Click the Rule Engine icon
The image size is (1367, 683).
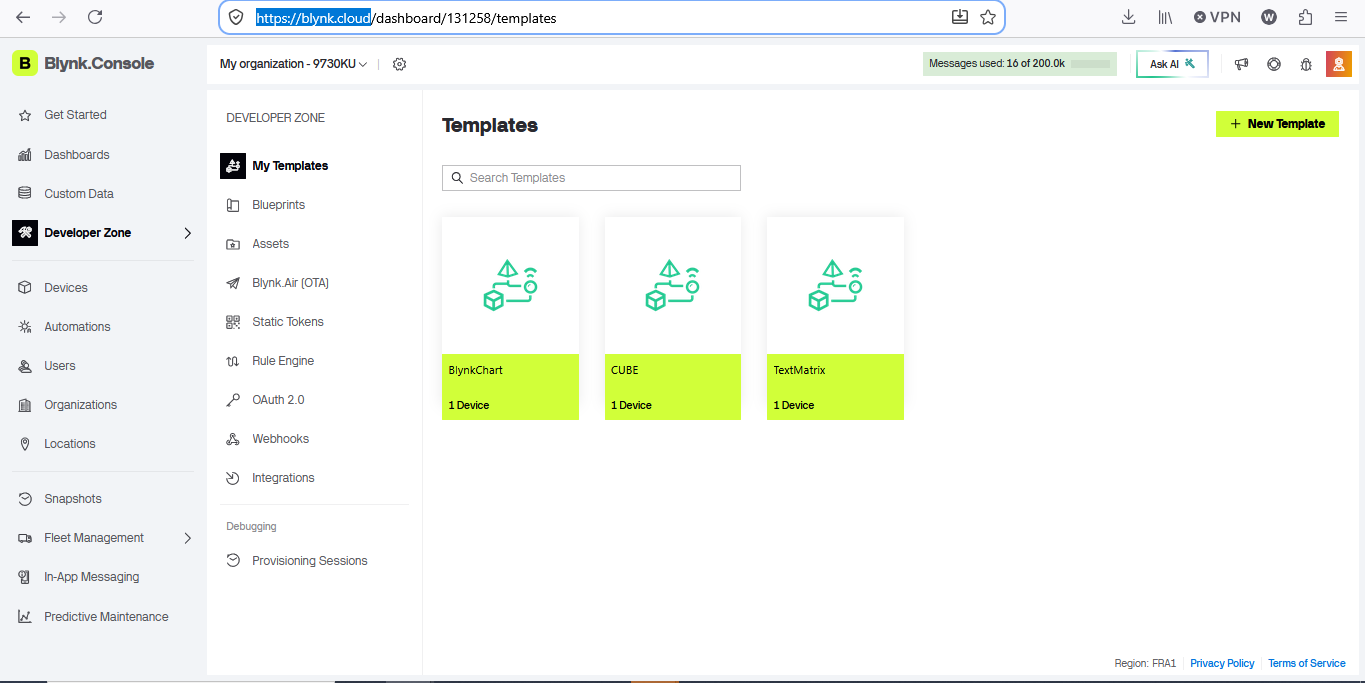click(x=233, y=361)
